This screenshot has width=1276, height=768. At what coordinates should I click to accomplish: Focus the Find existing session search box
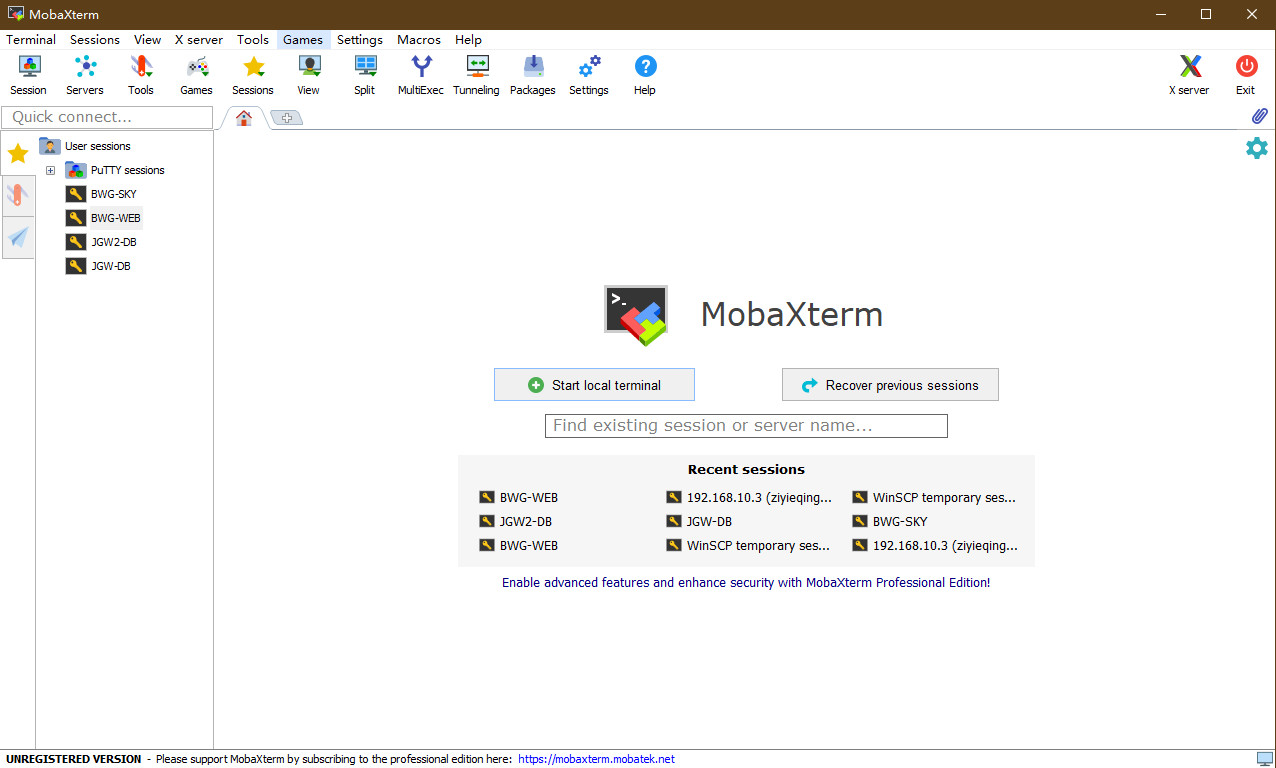tap(746, 426)
